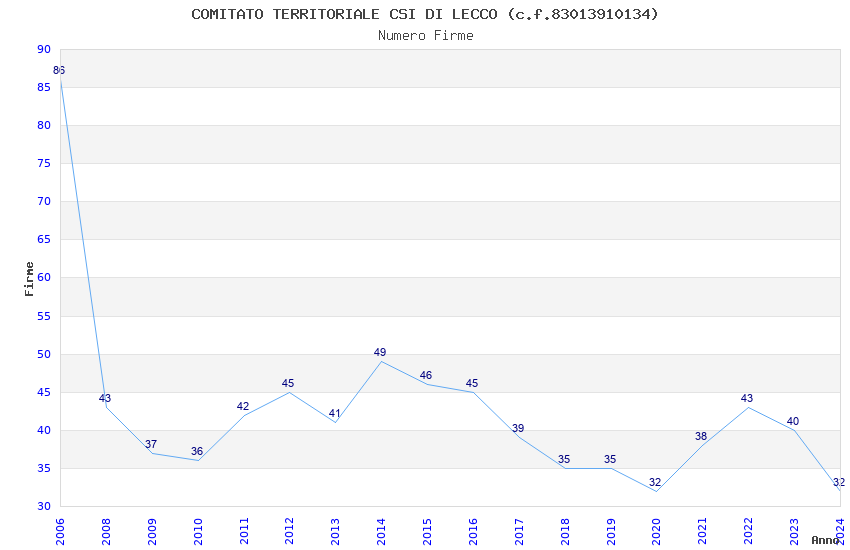Select the 2024 x-axis year label
The width and height of the screenshot is (850, 550).
tap(840, 531)
